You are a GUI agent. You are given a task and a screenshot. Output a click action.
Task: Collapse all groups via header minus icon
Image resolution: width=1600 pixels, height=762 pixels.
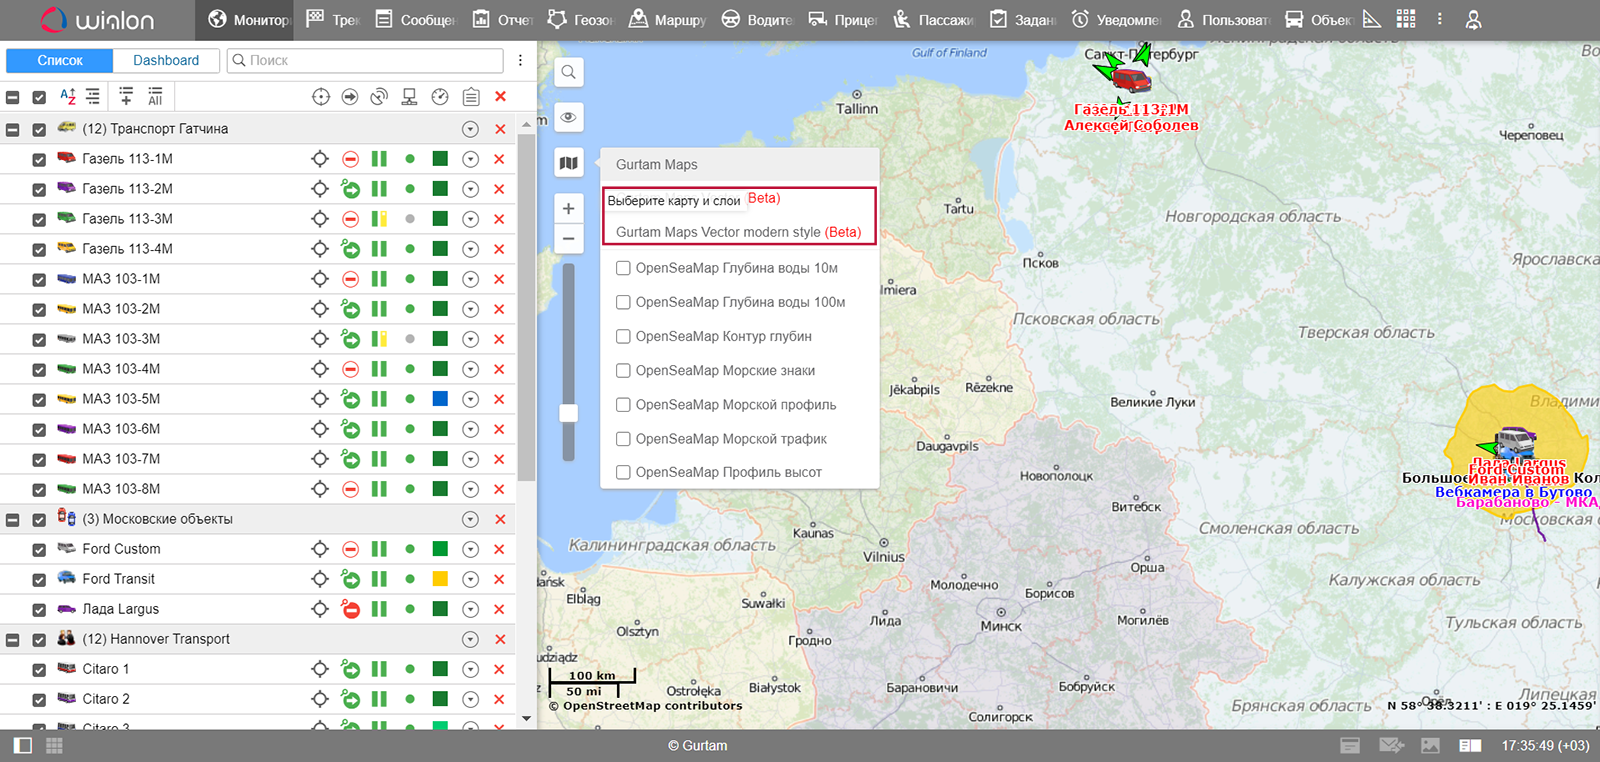click(13, 98)
